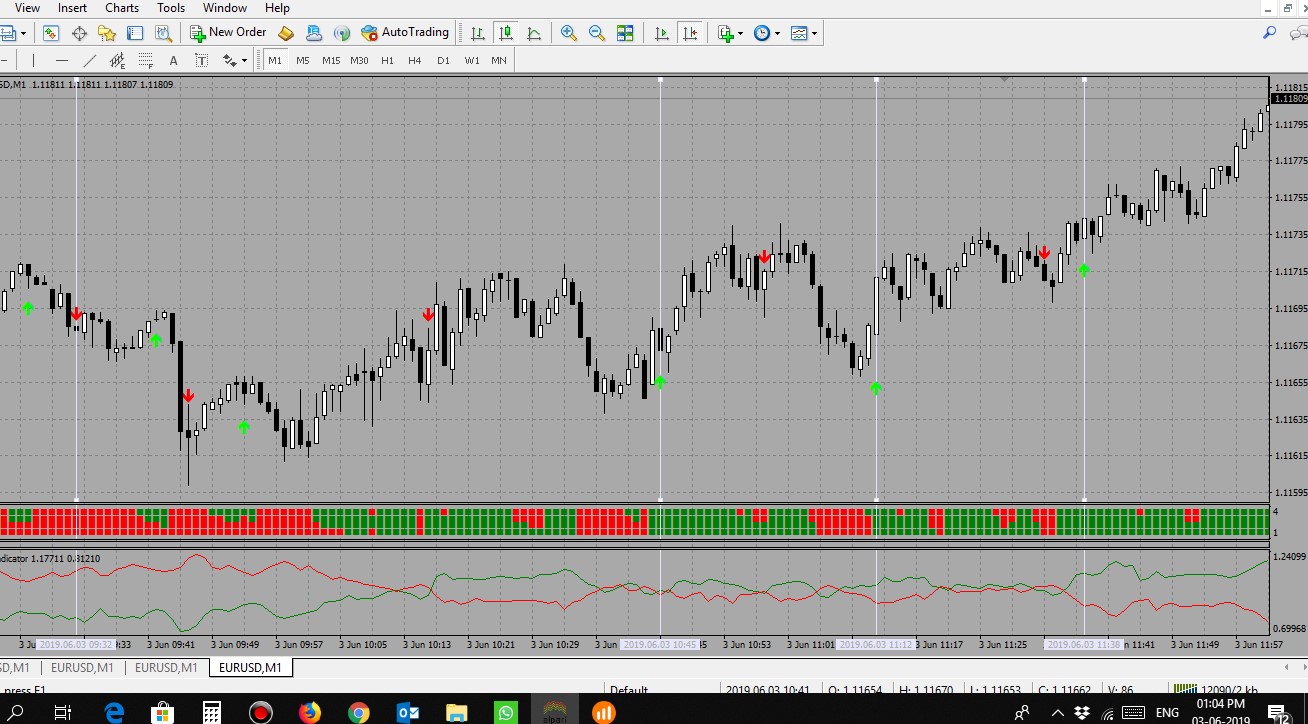
Task: Zoom out of the chart
Action: tap(597, 33)
